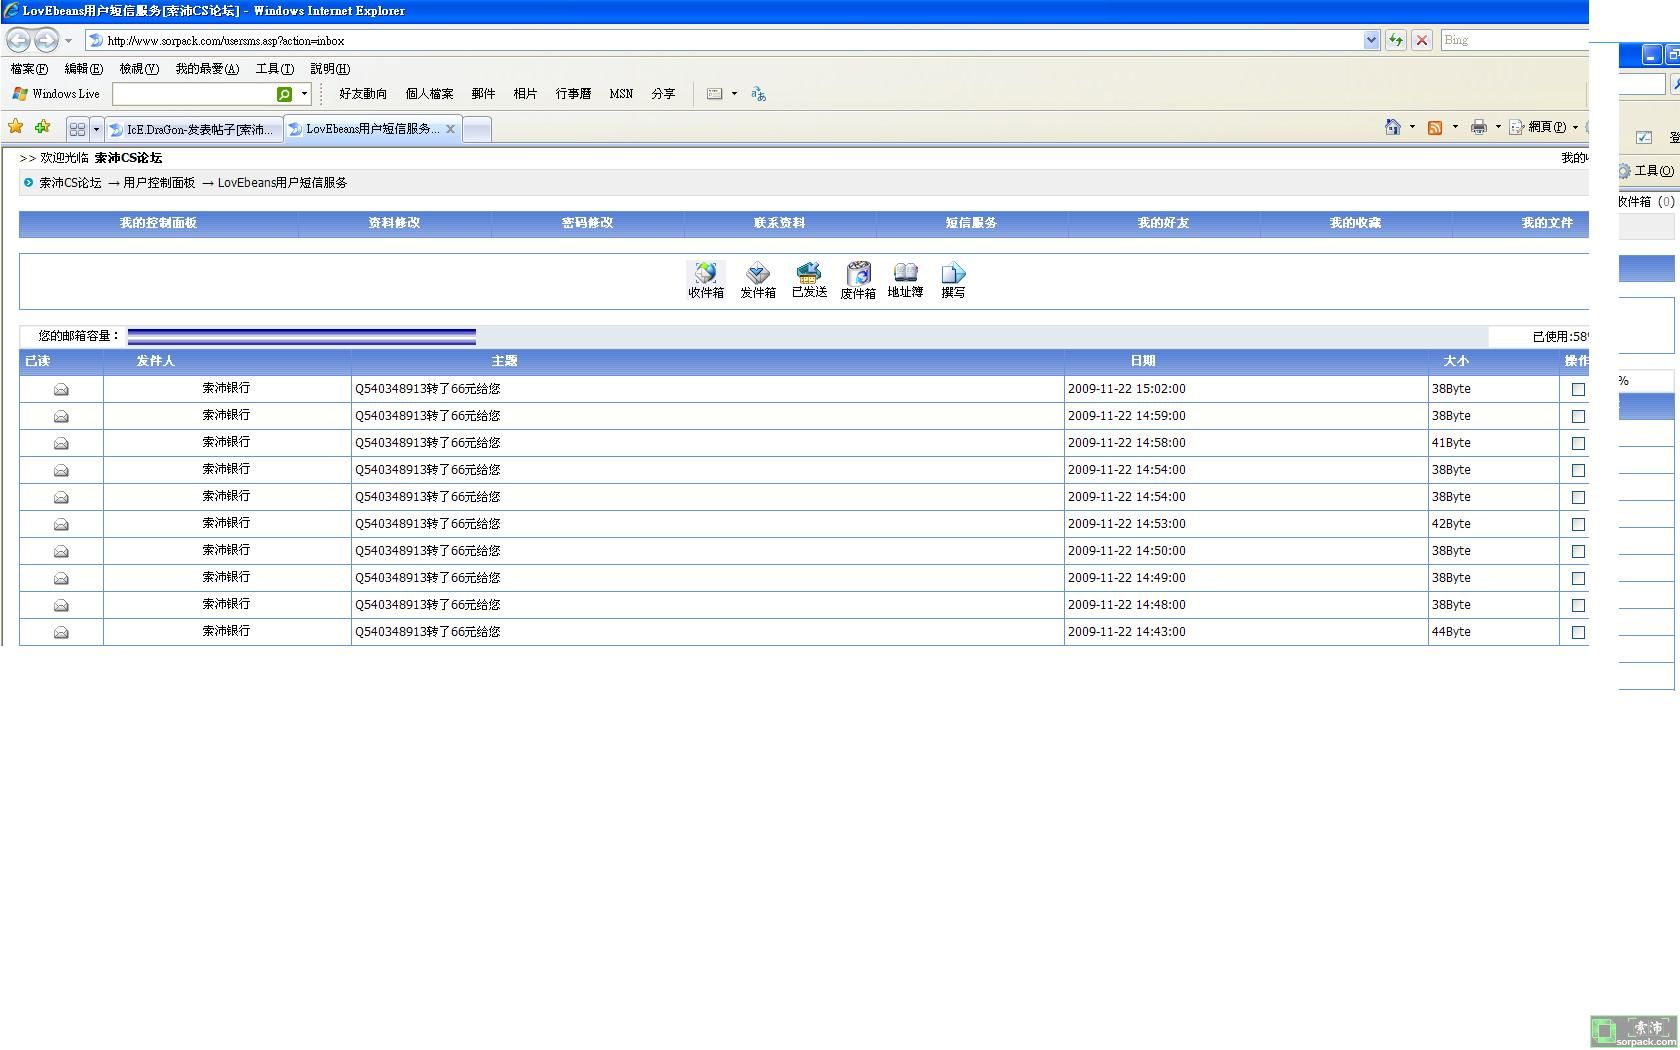Click the Bing search input field
This screenshot has width=1680, height=1050.
pos(1512,40)
